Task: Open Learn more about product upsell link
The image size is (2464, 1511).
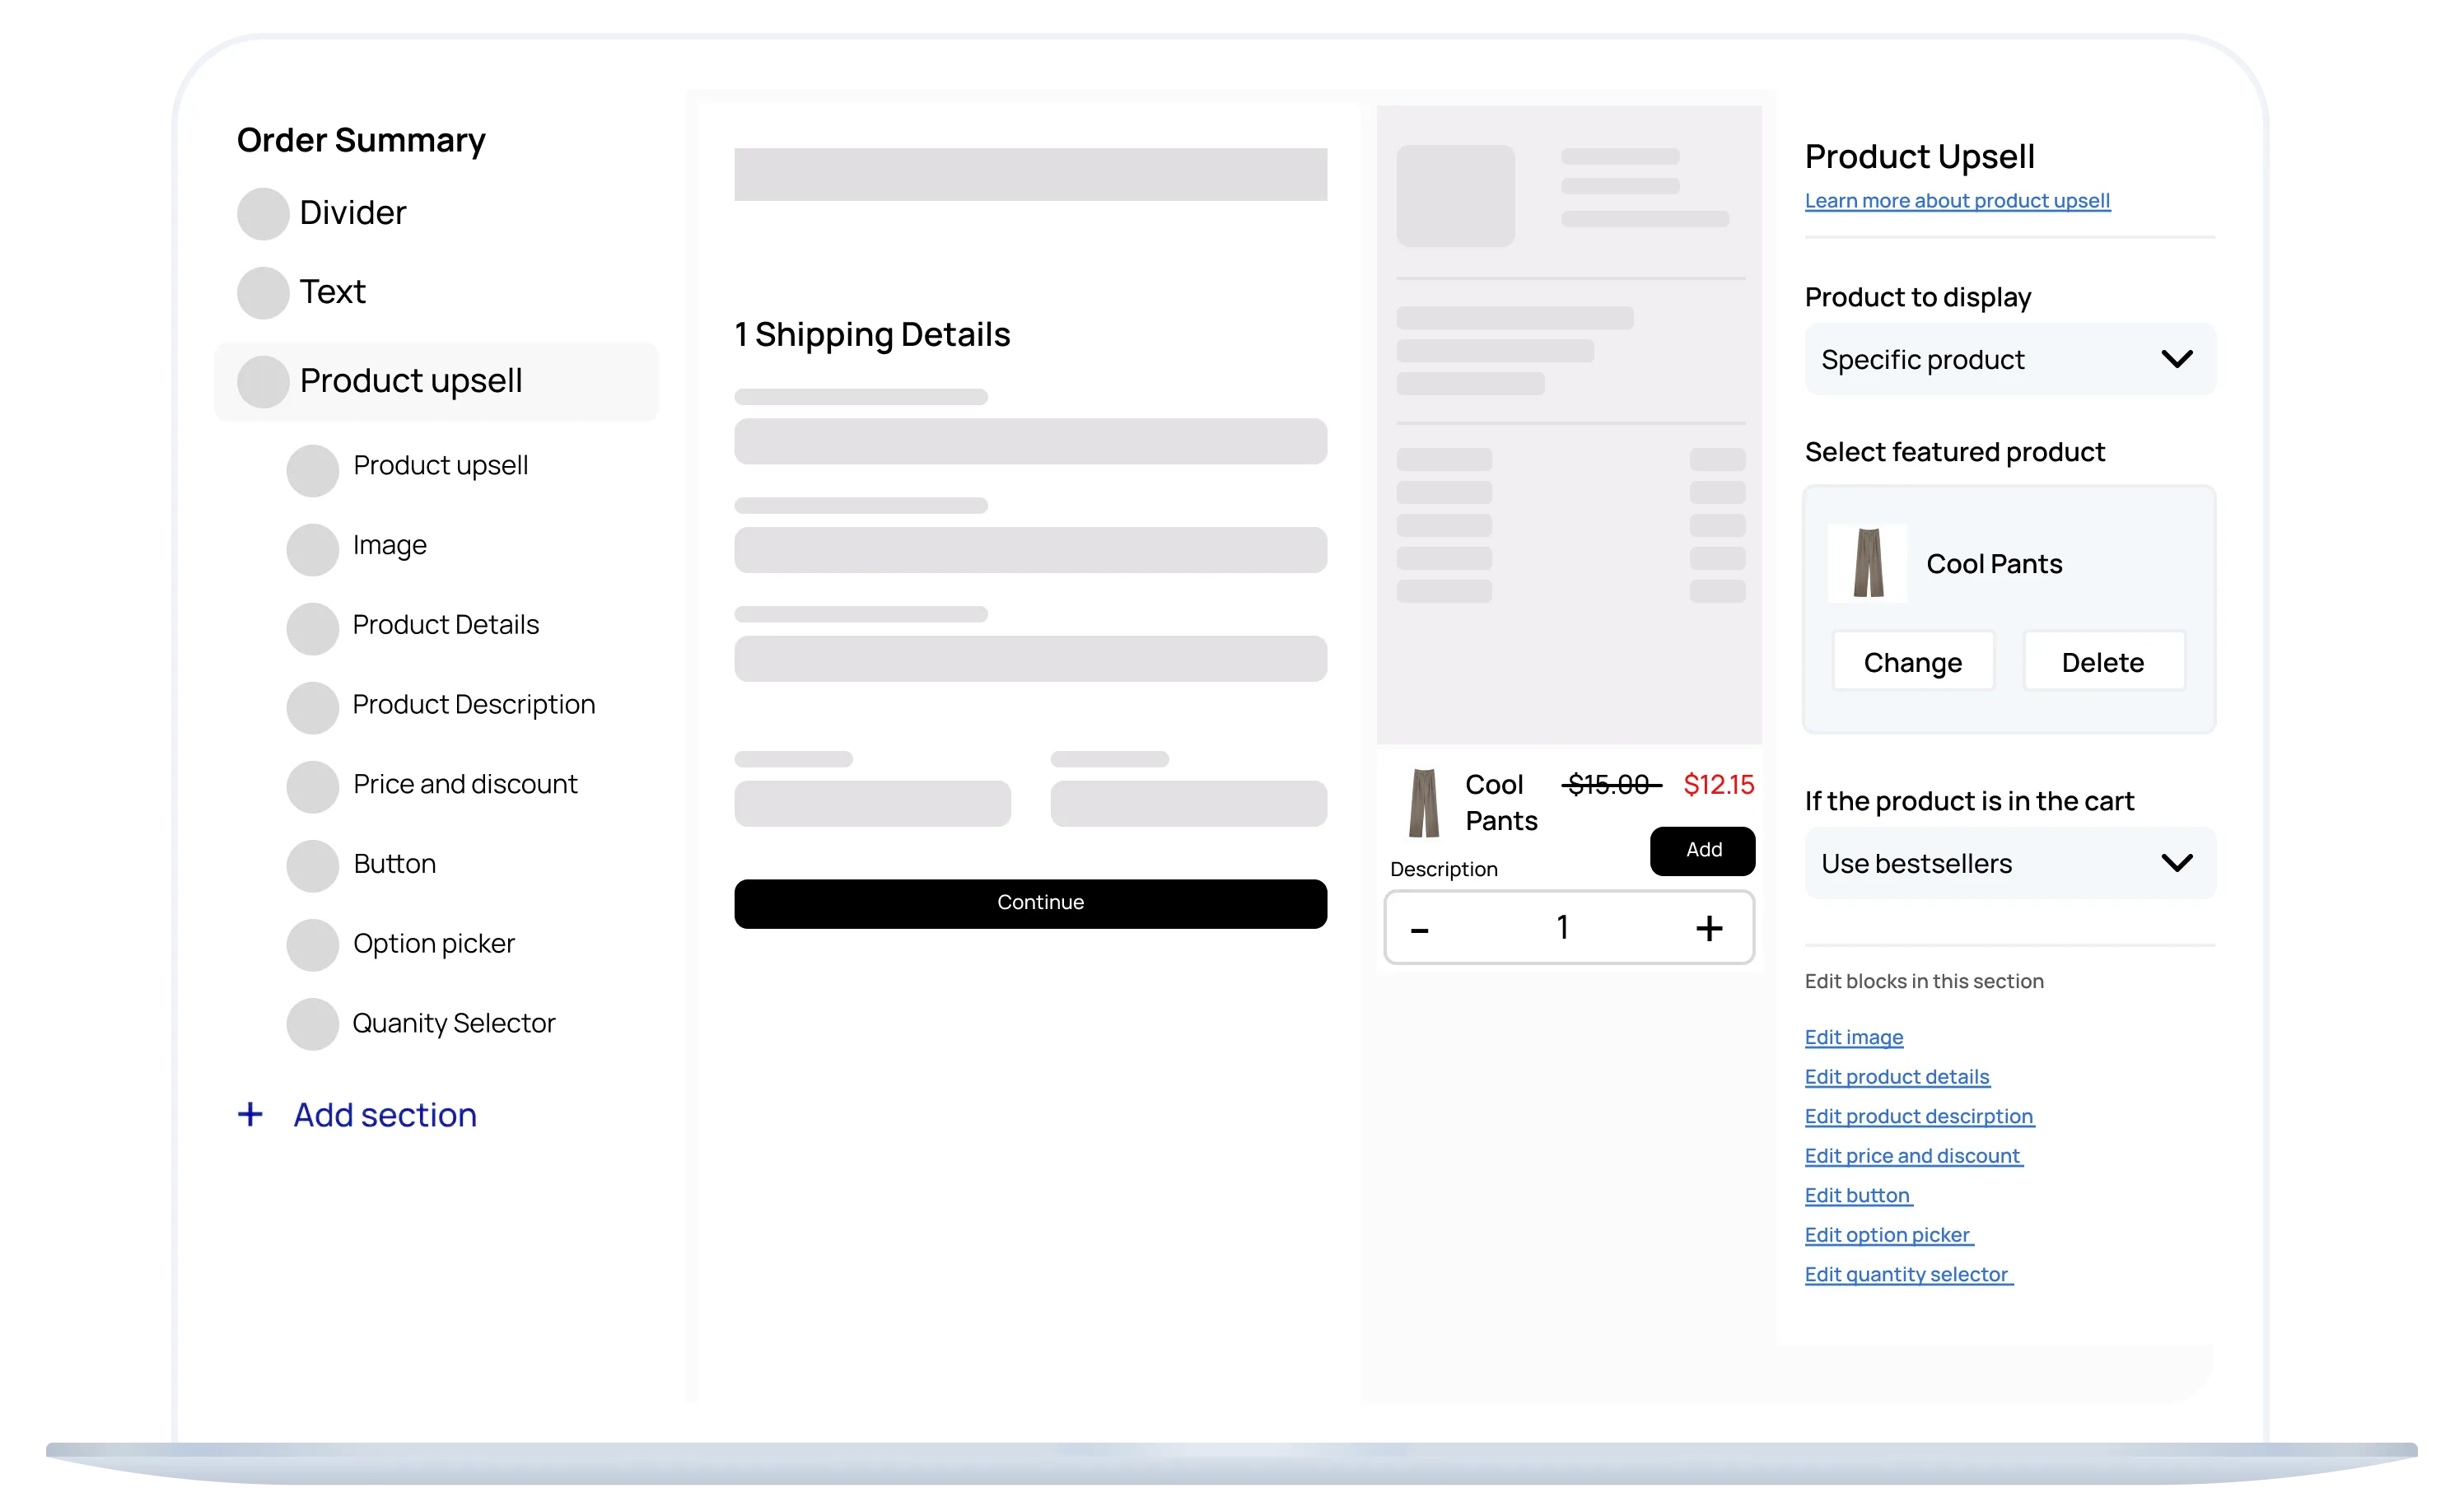Action: (x=1956, y=201)
